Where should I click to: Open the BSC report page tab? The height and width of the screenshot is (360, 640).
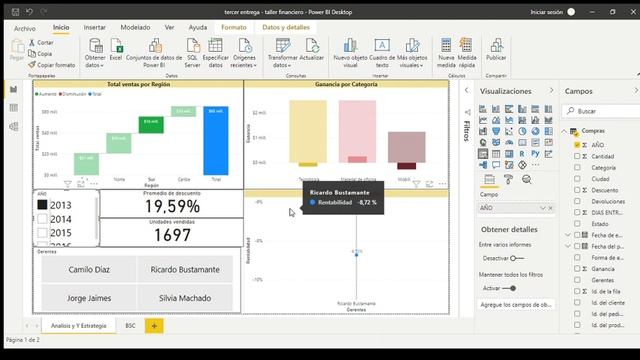tap(130, 326)
